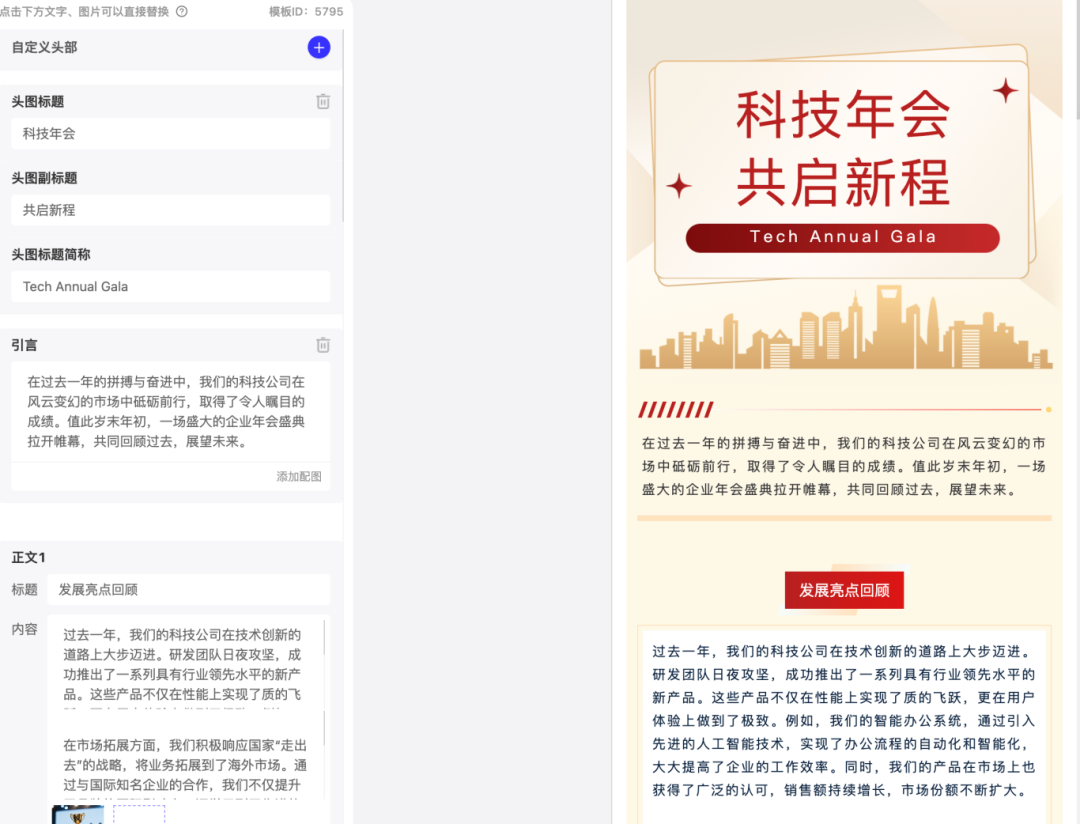Edit the 科技年会 title input field
This screenshot has width=1080, height=824.
(x=170, y=133)
